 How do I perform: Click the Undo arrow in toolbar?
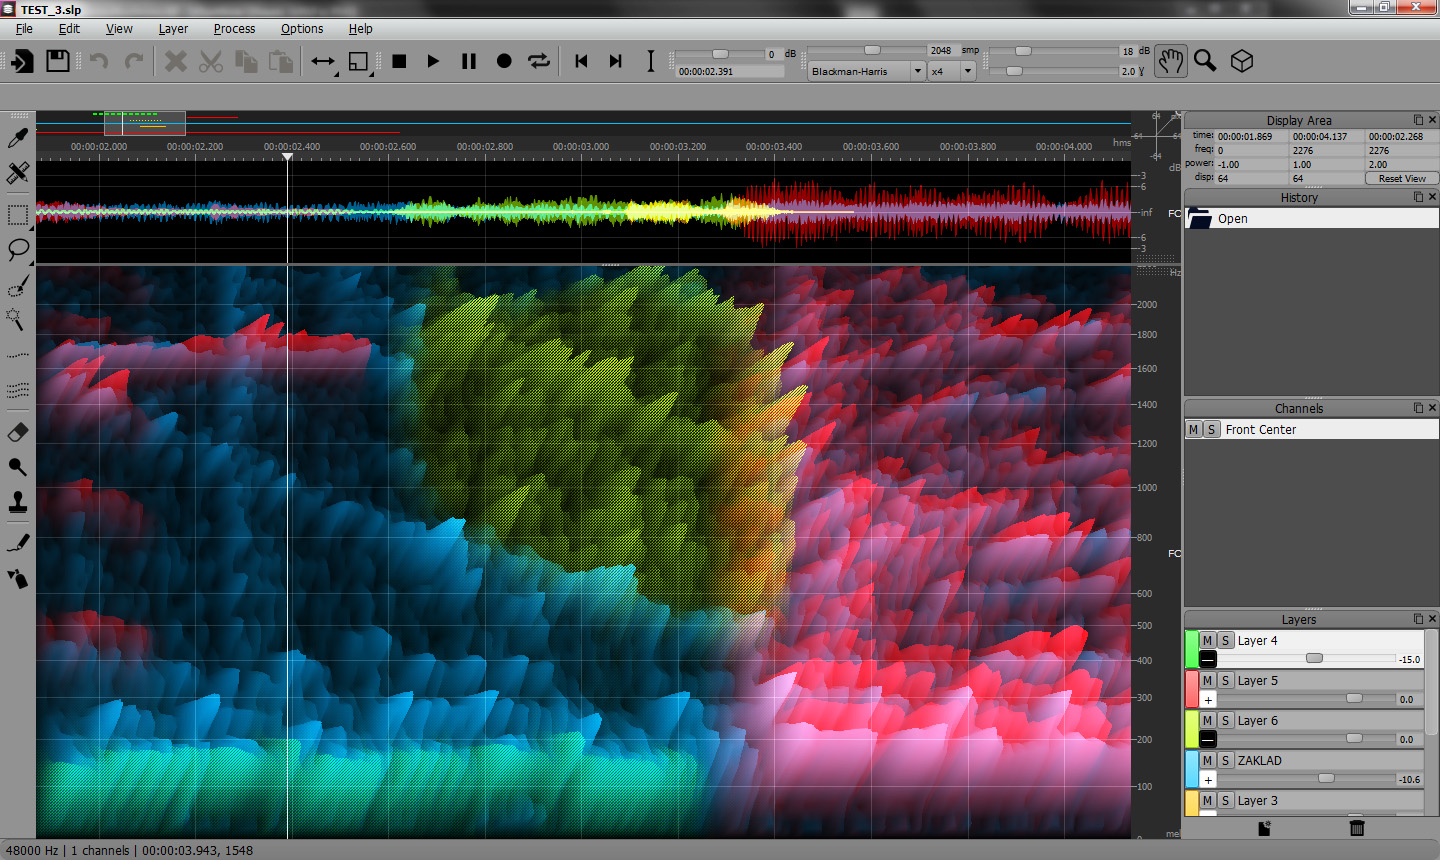tap(99, 61)
